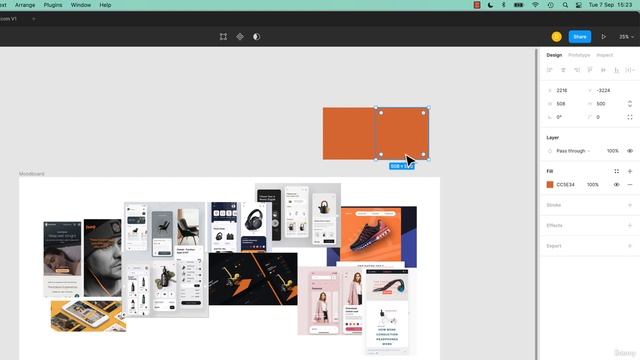Click the Do Not Disturb moon icon

click(490, 5)
